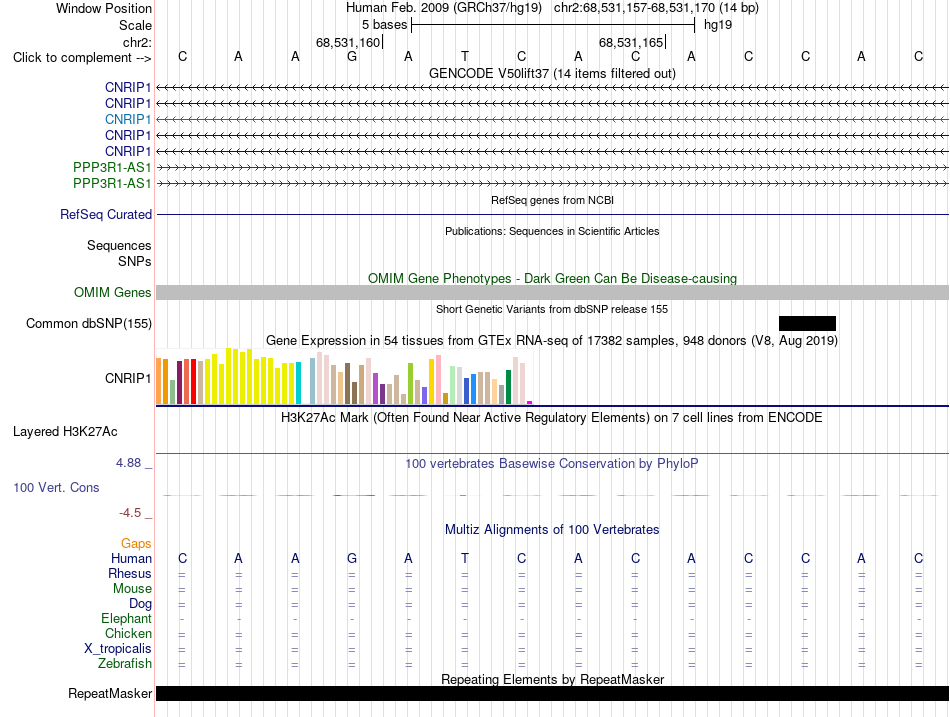The height and width of the screenshot is (717, 950).
Task: Click the RefSeq Curated gene line
Action: (552, 215)
